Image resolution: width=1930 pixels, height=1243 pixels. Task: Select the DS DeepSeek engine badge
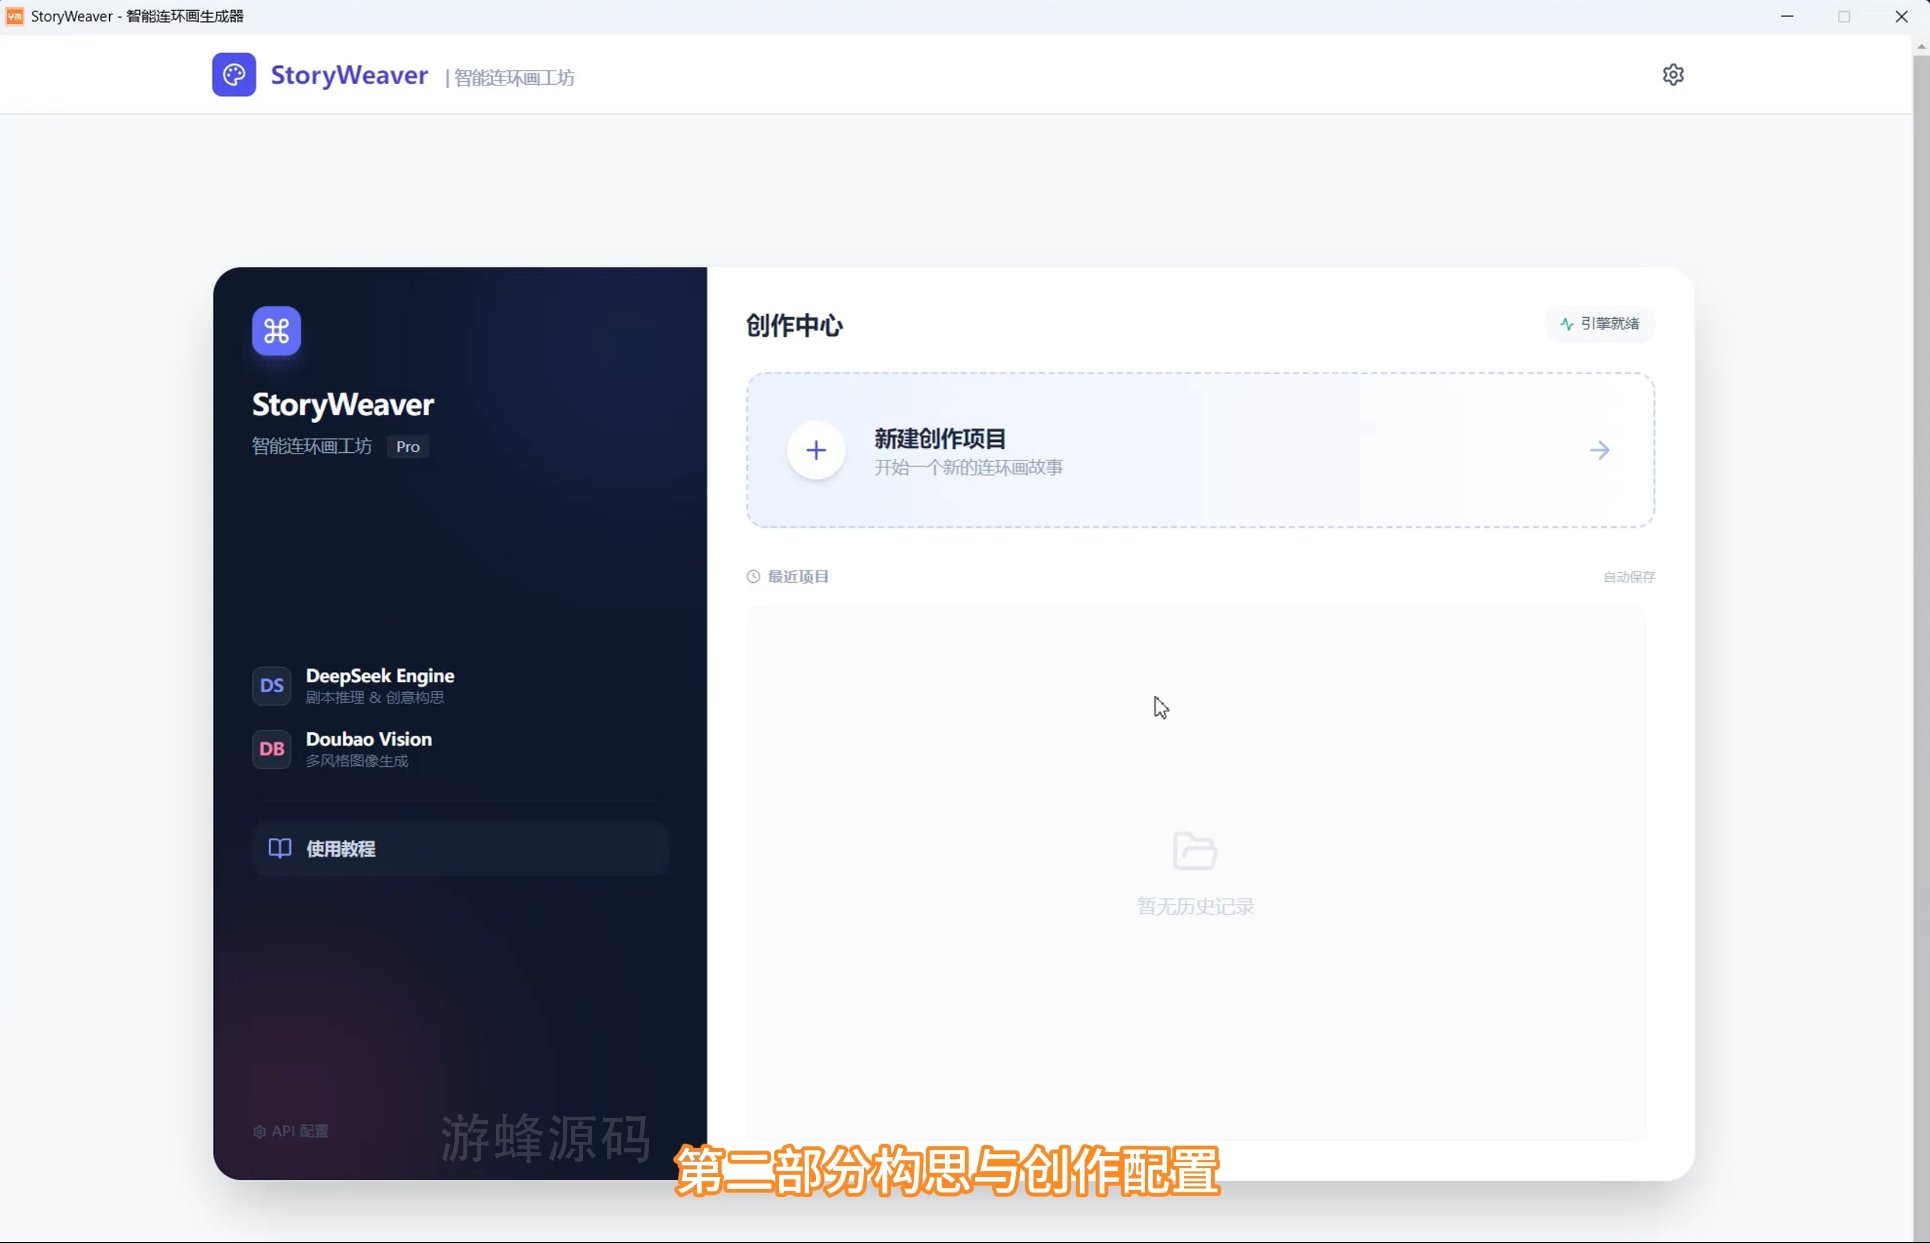click(271, 686)
